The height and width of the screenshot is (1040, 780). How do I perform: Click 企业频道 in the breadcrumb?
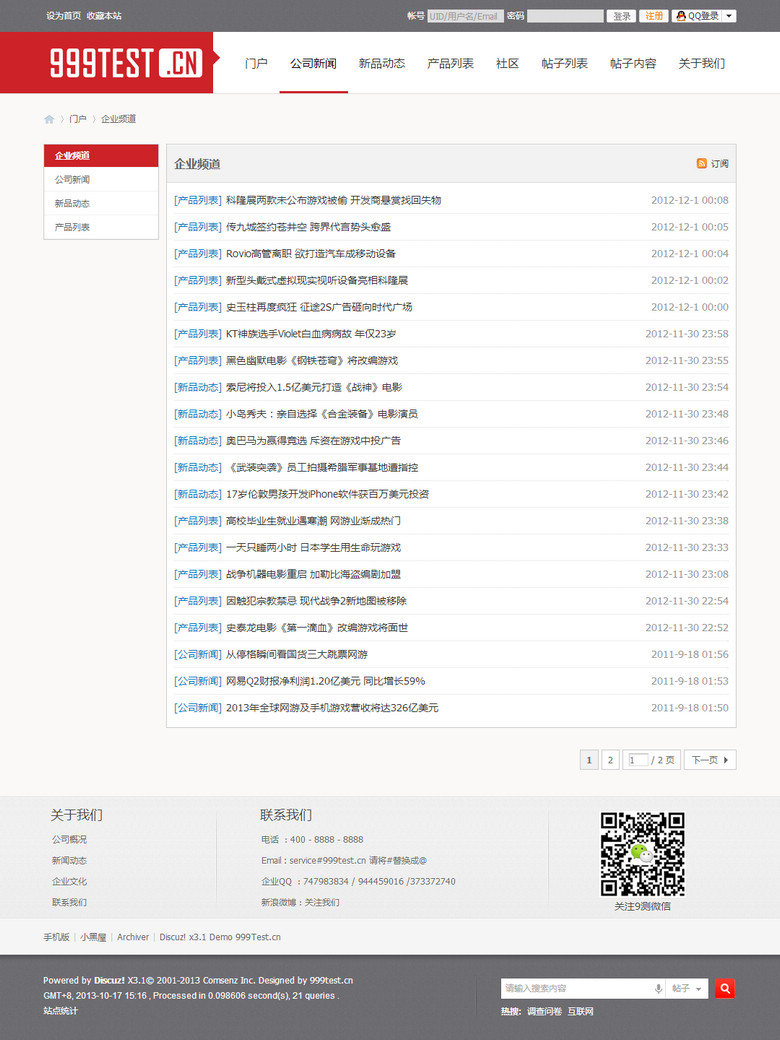pos(118,119)
